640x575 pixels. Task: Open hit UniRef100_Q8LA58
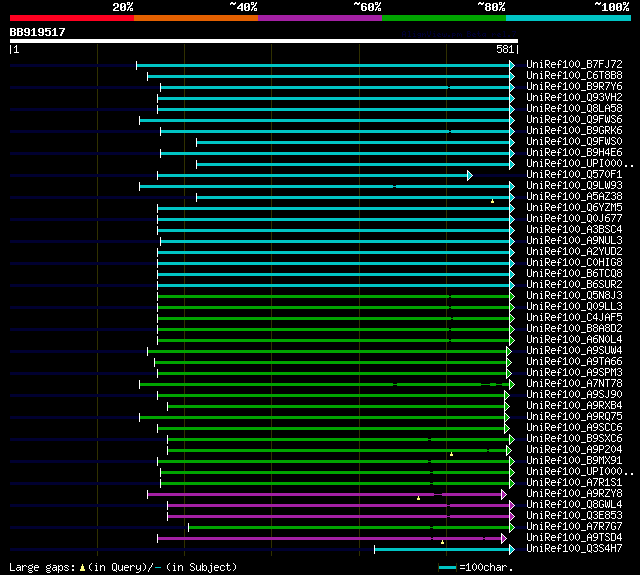point(574,109)
